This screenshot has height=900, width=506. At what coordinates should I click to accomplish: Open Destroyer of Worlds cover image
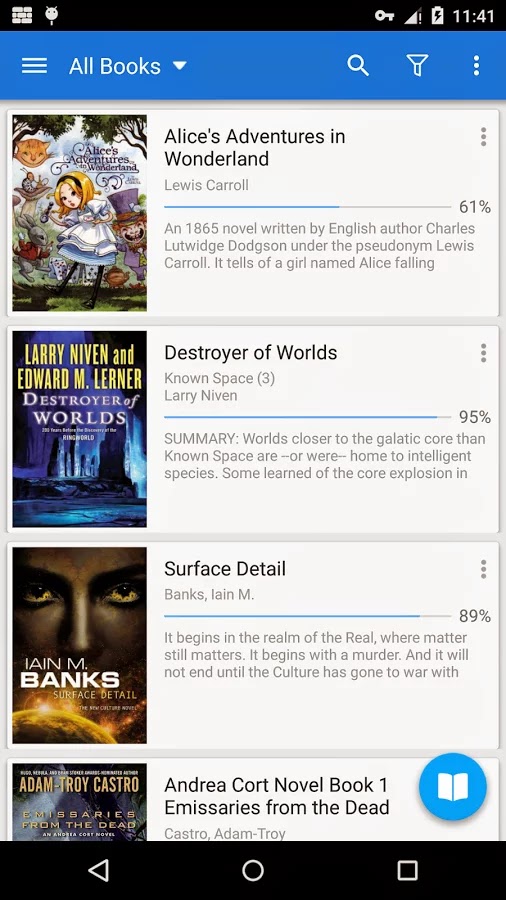coord(80,429)
